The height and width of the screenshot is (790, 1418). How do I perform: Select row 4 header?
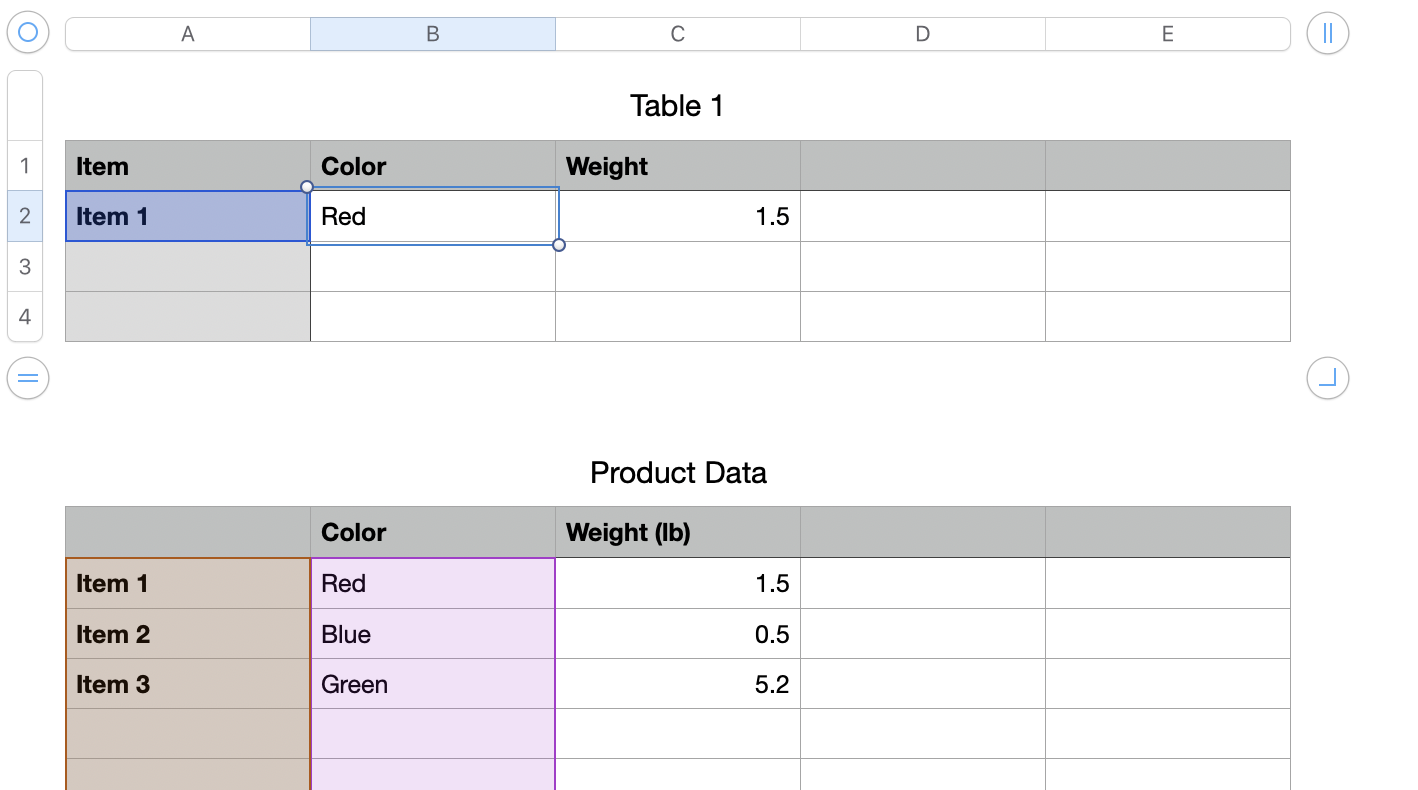(x=25, y=317)
